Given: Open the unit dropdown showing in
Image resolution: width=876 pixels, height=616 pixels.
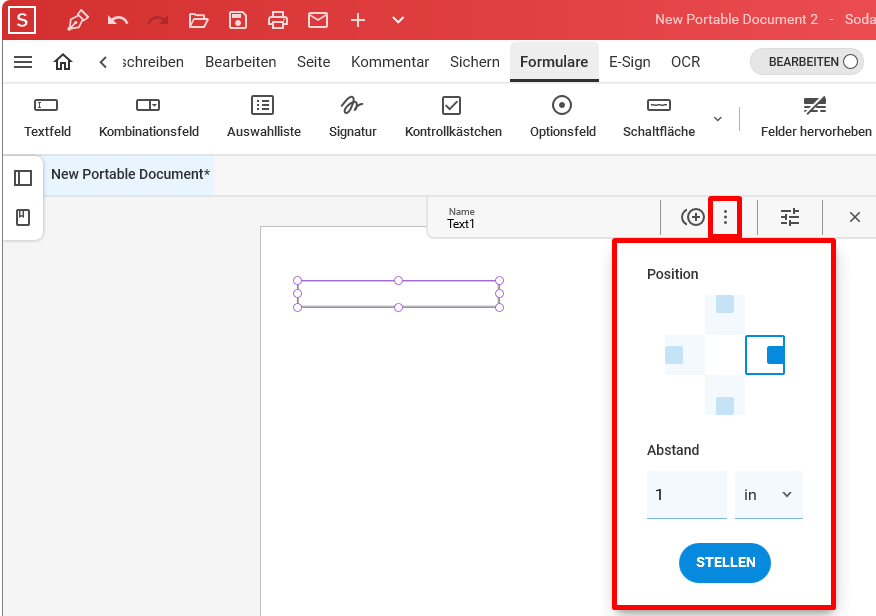Looking at the screenshot, I should (768, 495).
